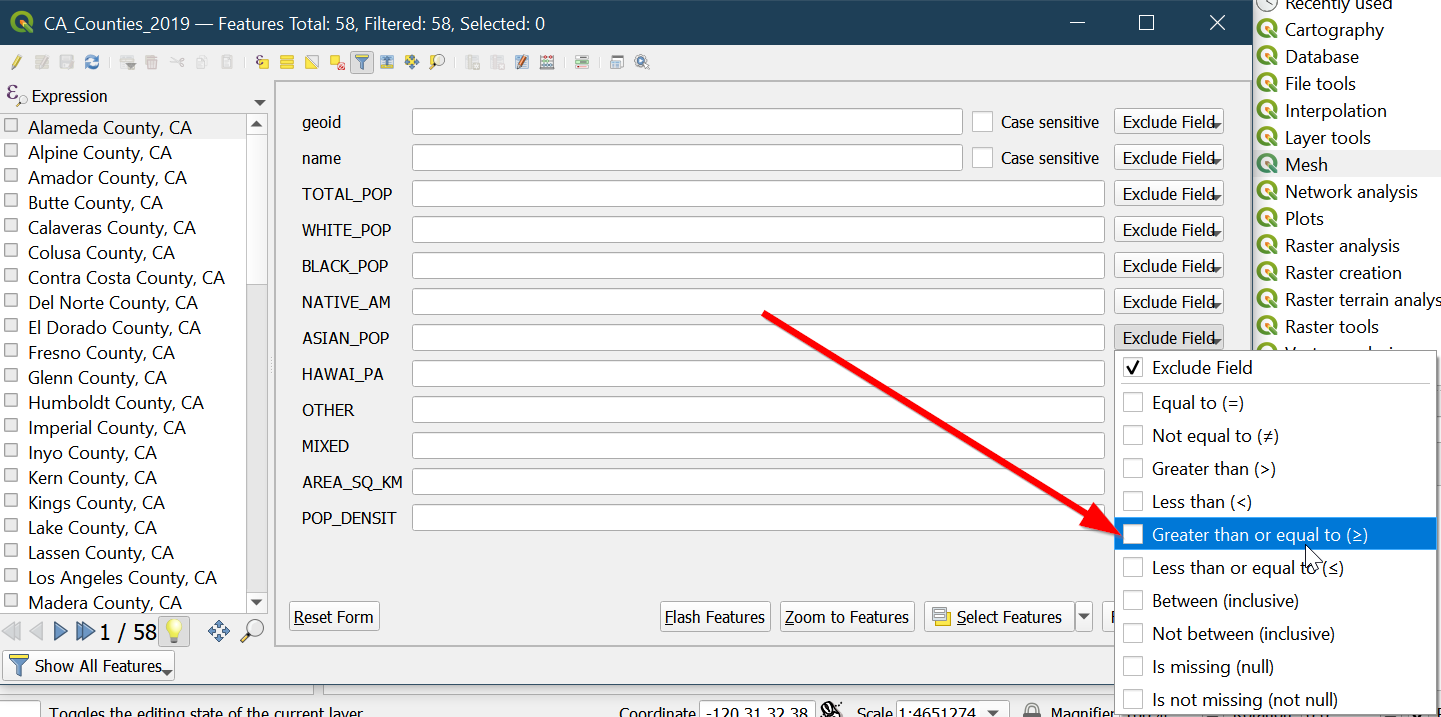Click the select all features icon
The width and height of the screenshot is (1441, 717).
287,62
